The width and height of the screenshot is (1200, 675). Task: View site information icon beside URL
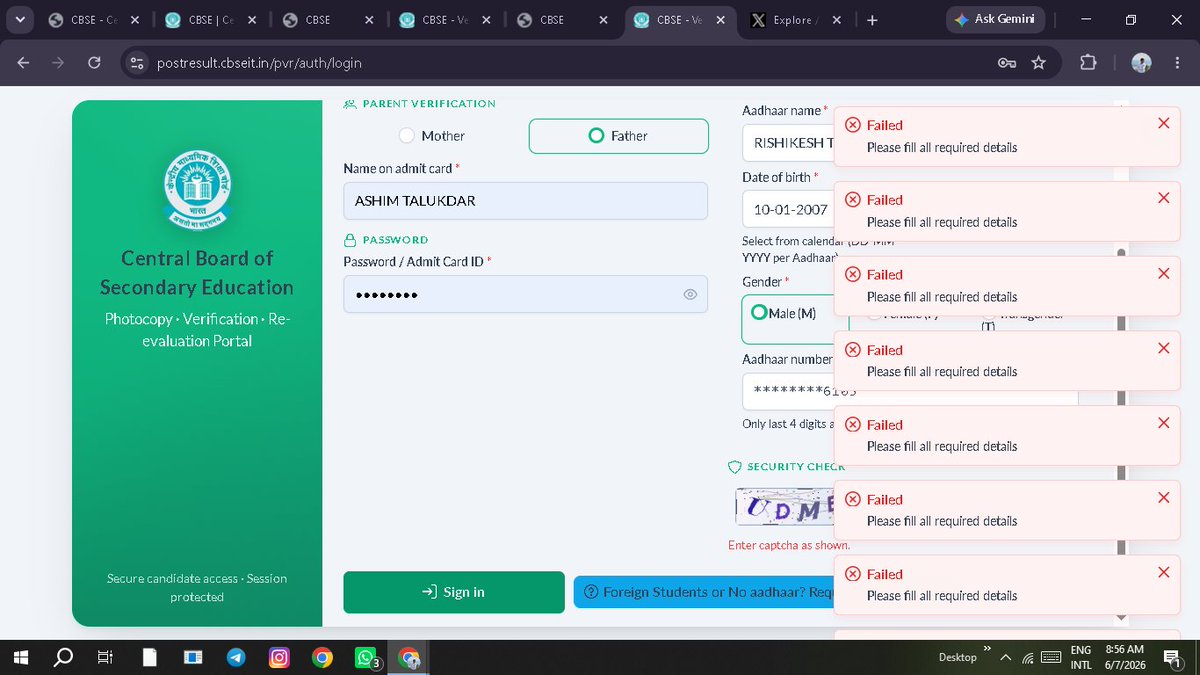point(138,62)
